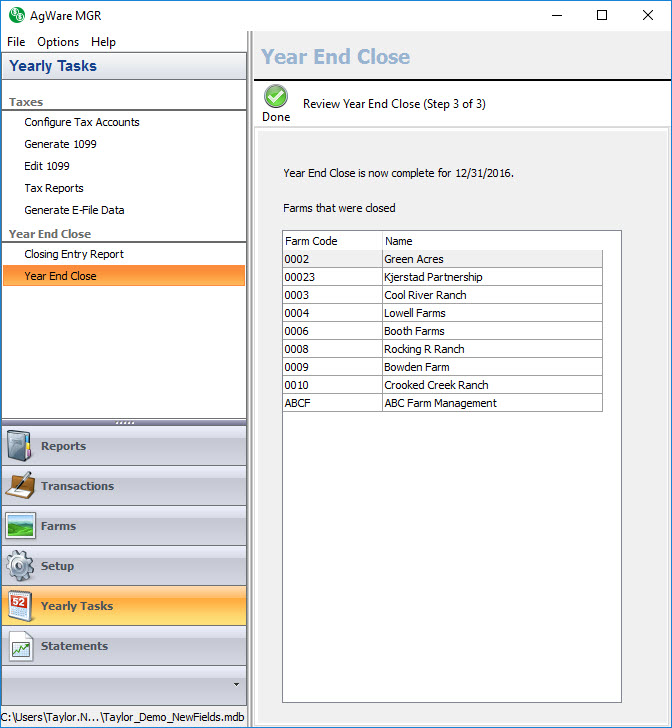Click the navigation pane splitter grip

point(124,423)
